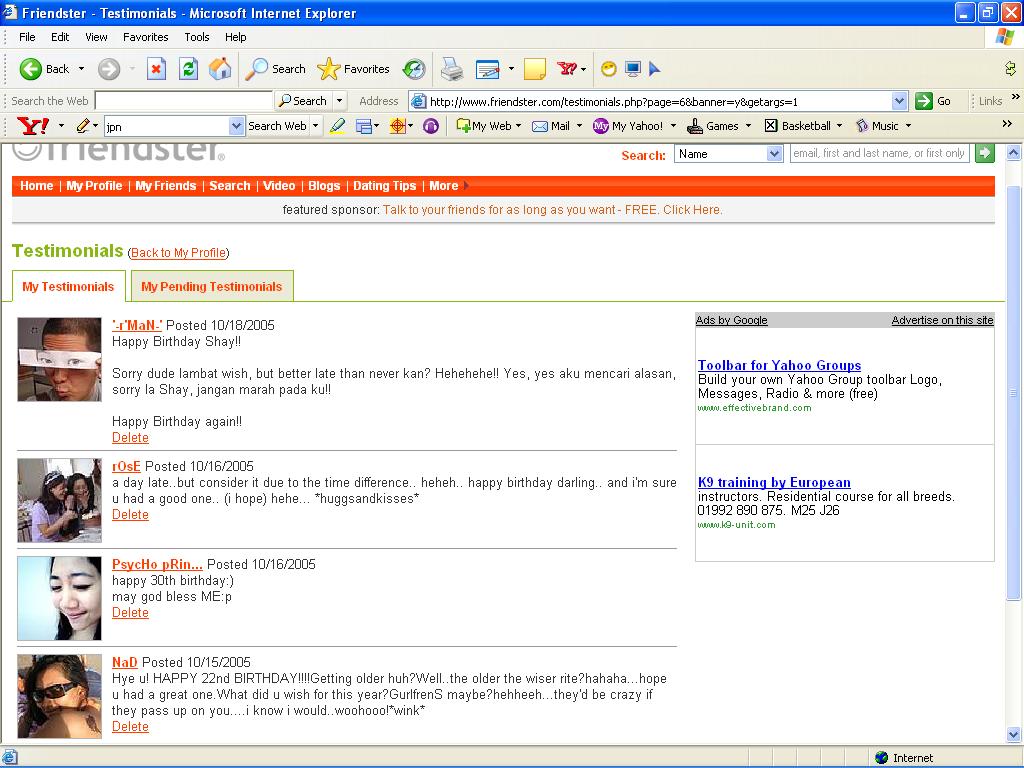
Task: Open PsycHo pRin... profile photo thumbnail
Action: [59, 598]
